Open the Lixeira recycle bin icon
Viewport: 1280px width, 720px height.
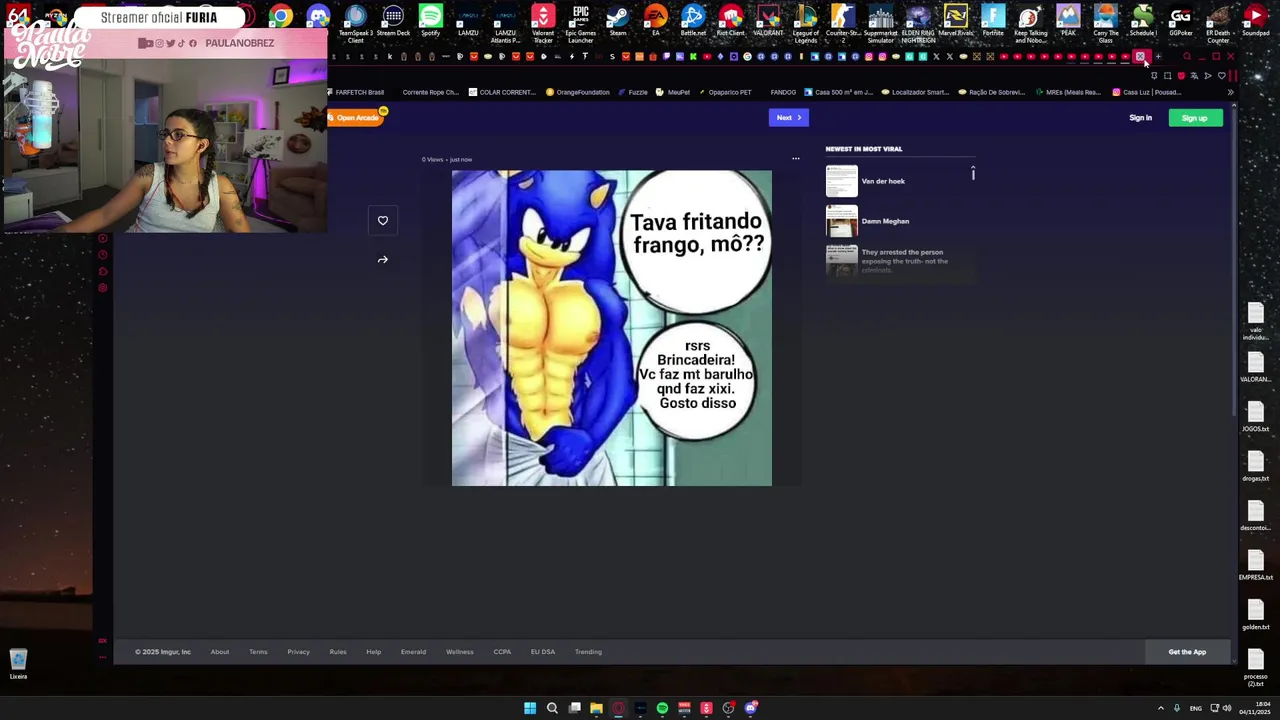(18, 664)
